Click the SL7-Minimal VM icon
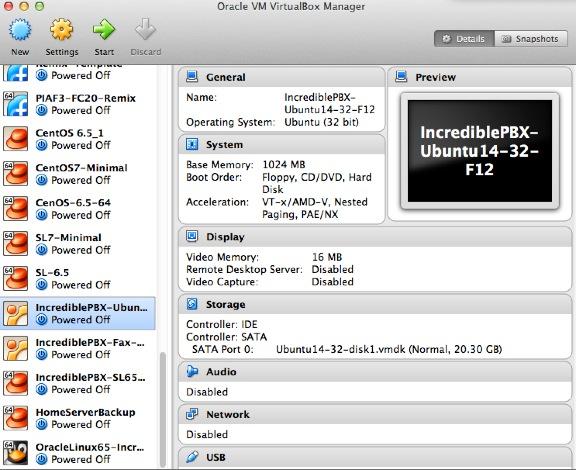The height and width of the screenshot is (470, 576). pos(15,244)
